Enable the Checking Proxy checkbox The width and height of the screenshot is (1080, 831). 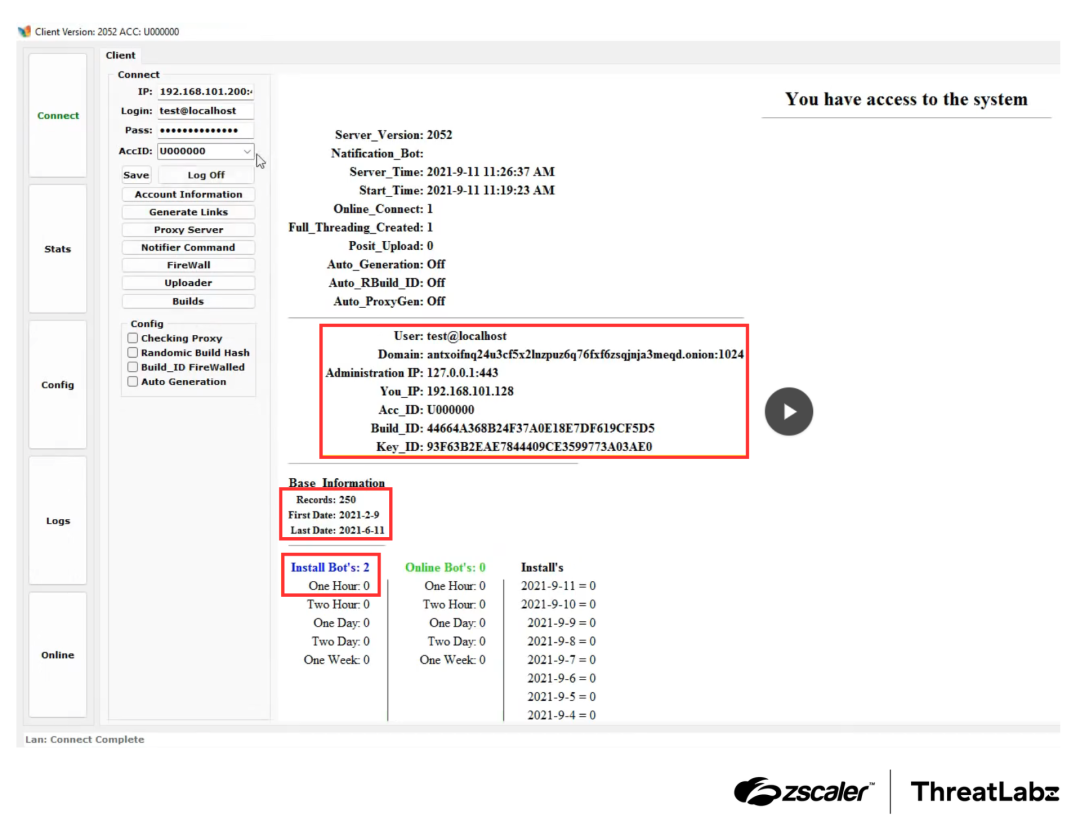pos(133,339)
